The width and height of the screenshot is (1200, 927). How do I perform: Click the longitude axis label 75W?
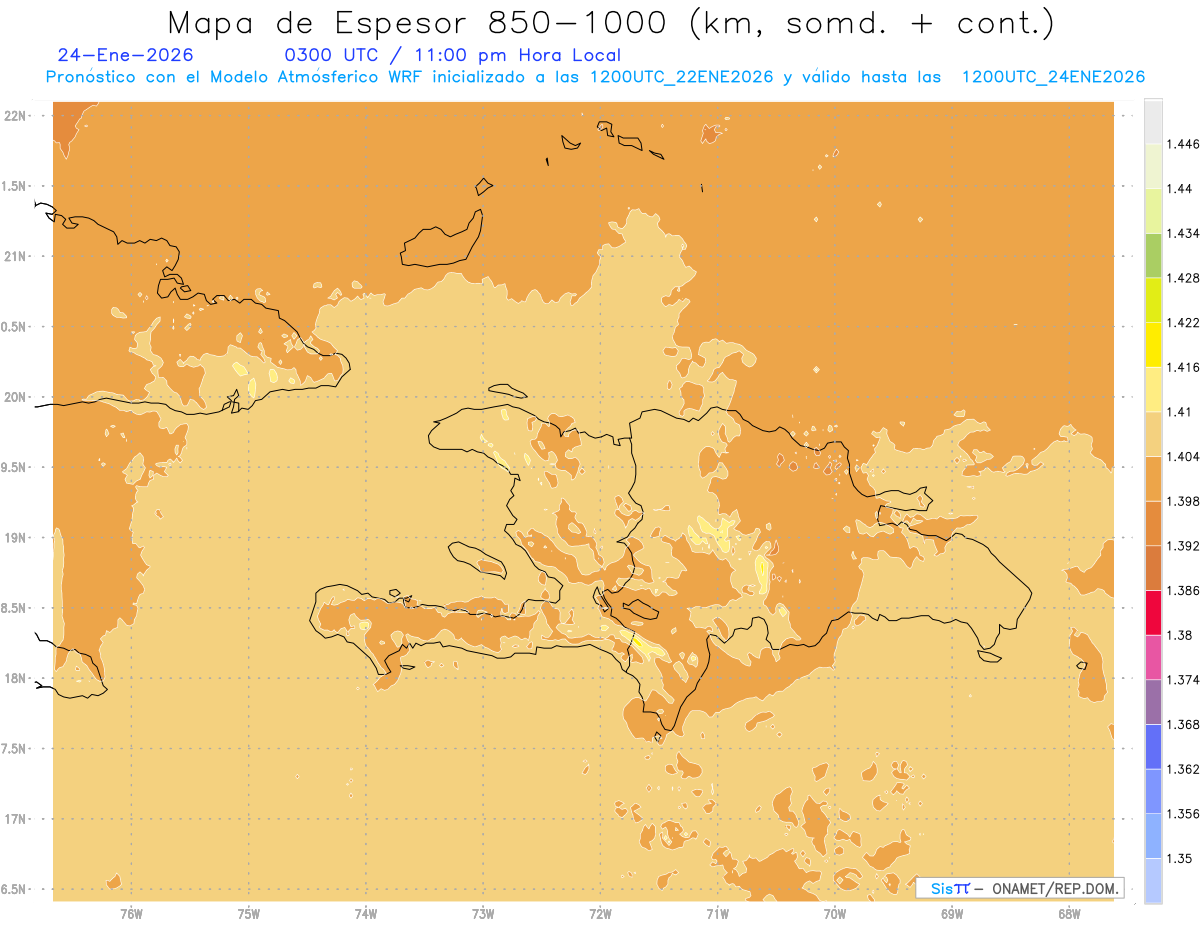(x=249, y=914)
